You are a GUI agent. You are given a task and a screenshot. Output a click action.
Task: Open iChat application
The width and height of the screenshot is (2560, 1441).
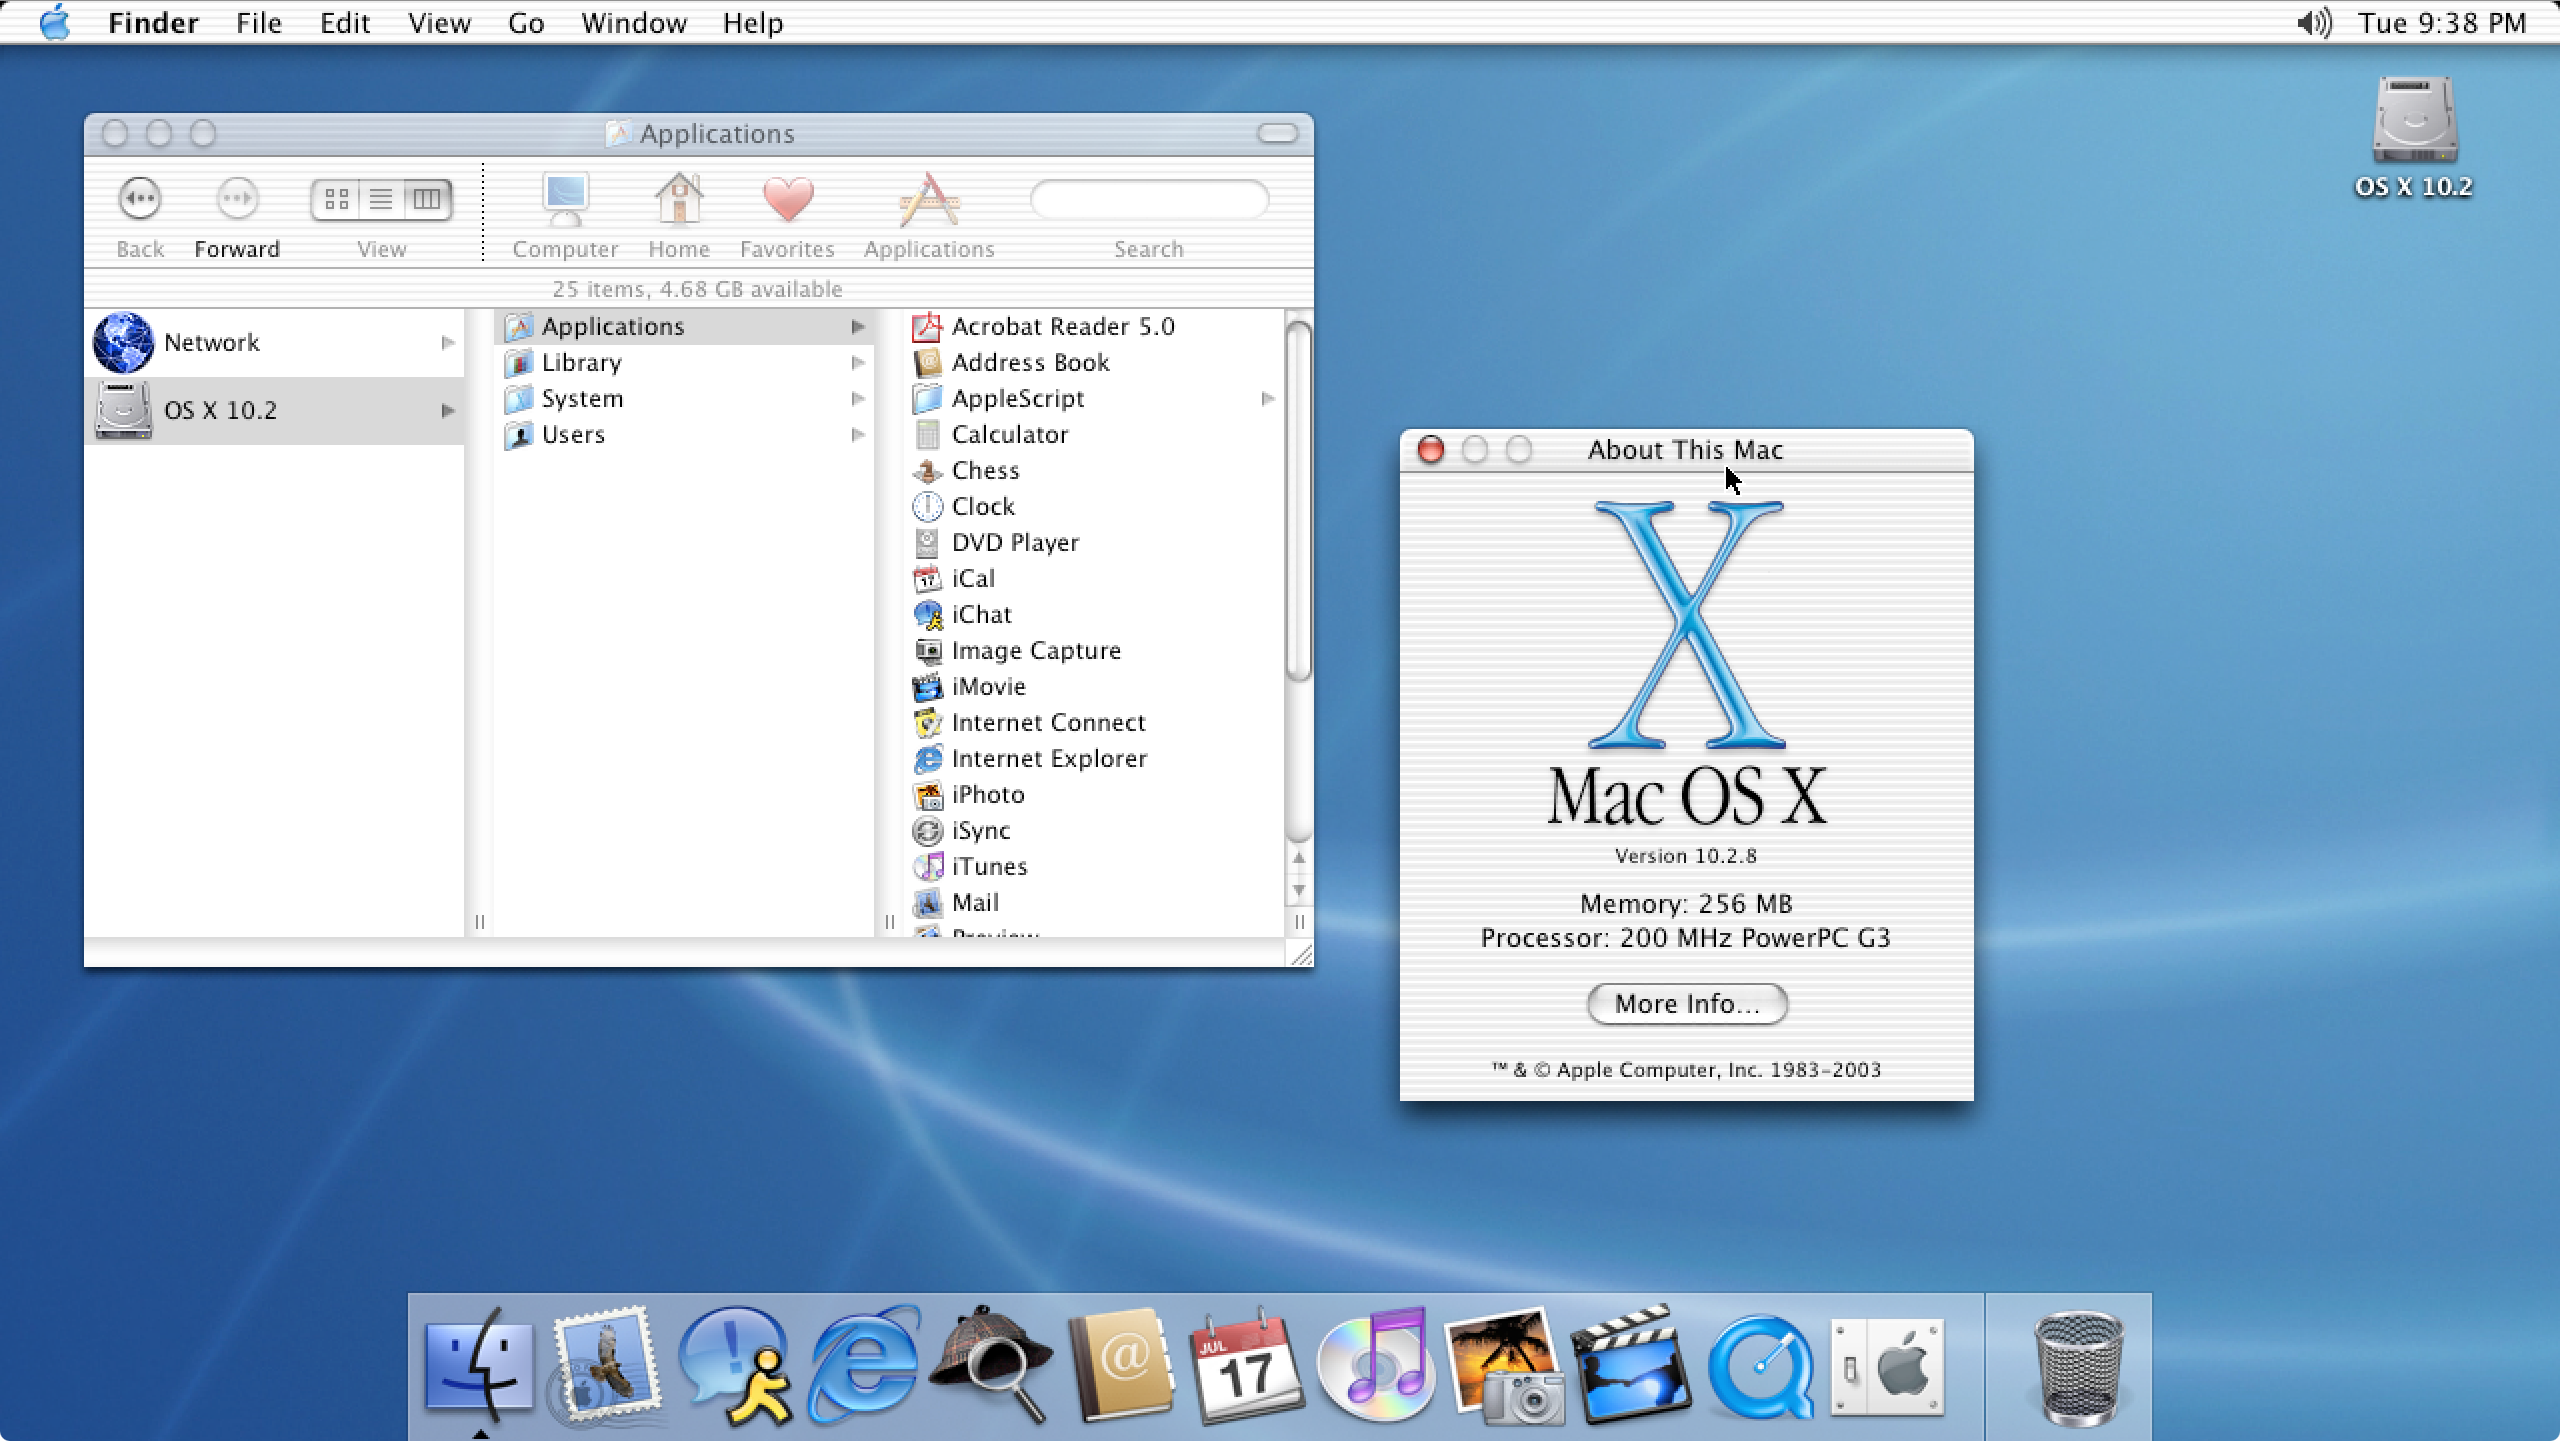pyautogui.click(x=981, y=613)
